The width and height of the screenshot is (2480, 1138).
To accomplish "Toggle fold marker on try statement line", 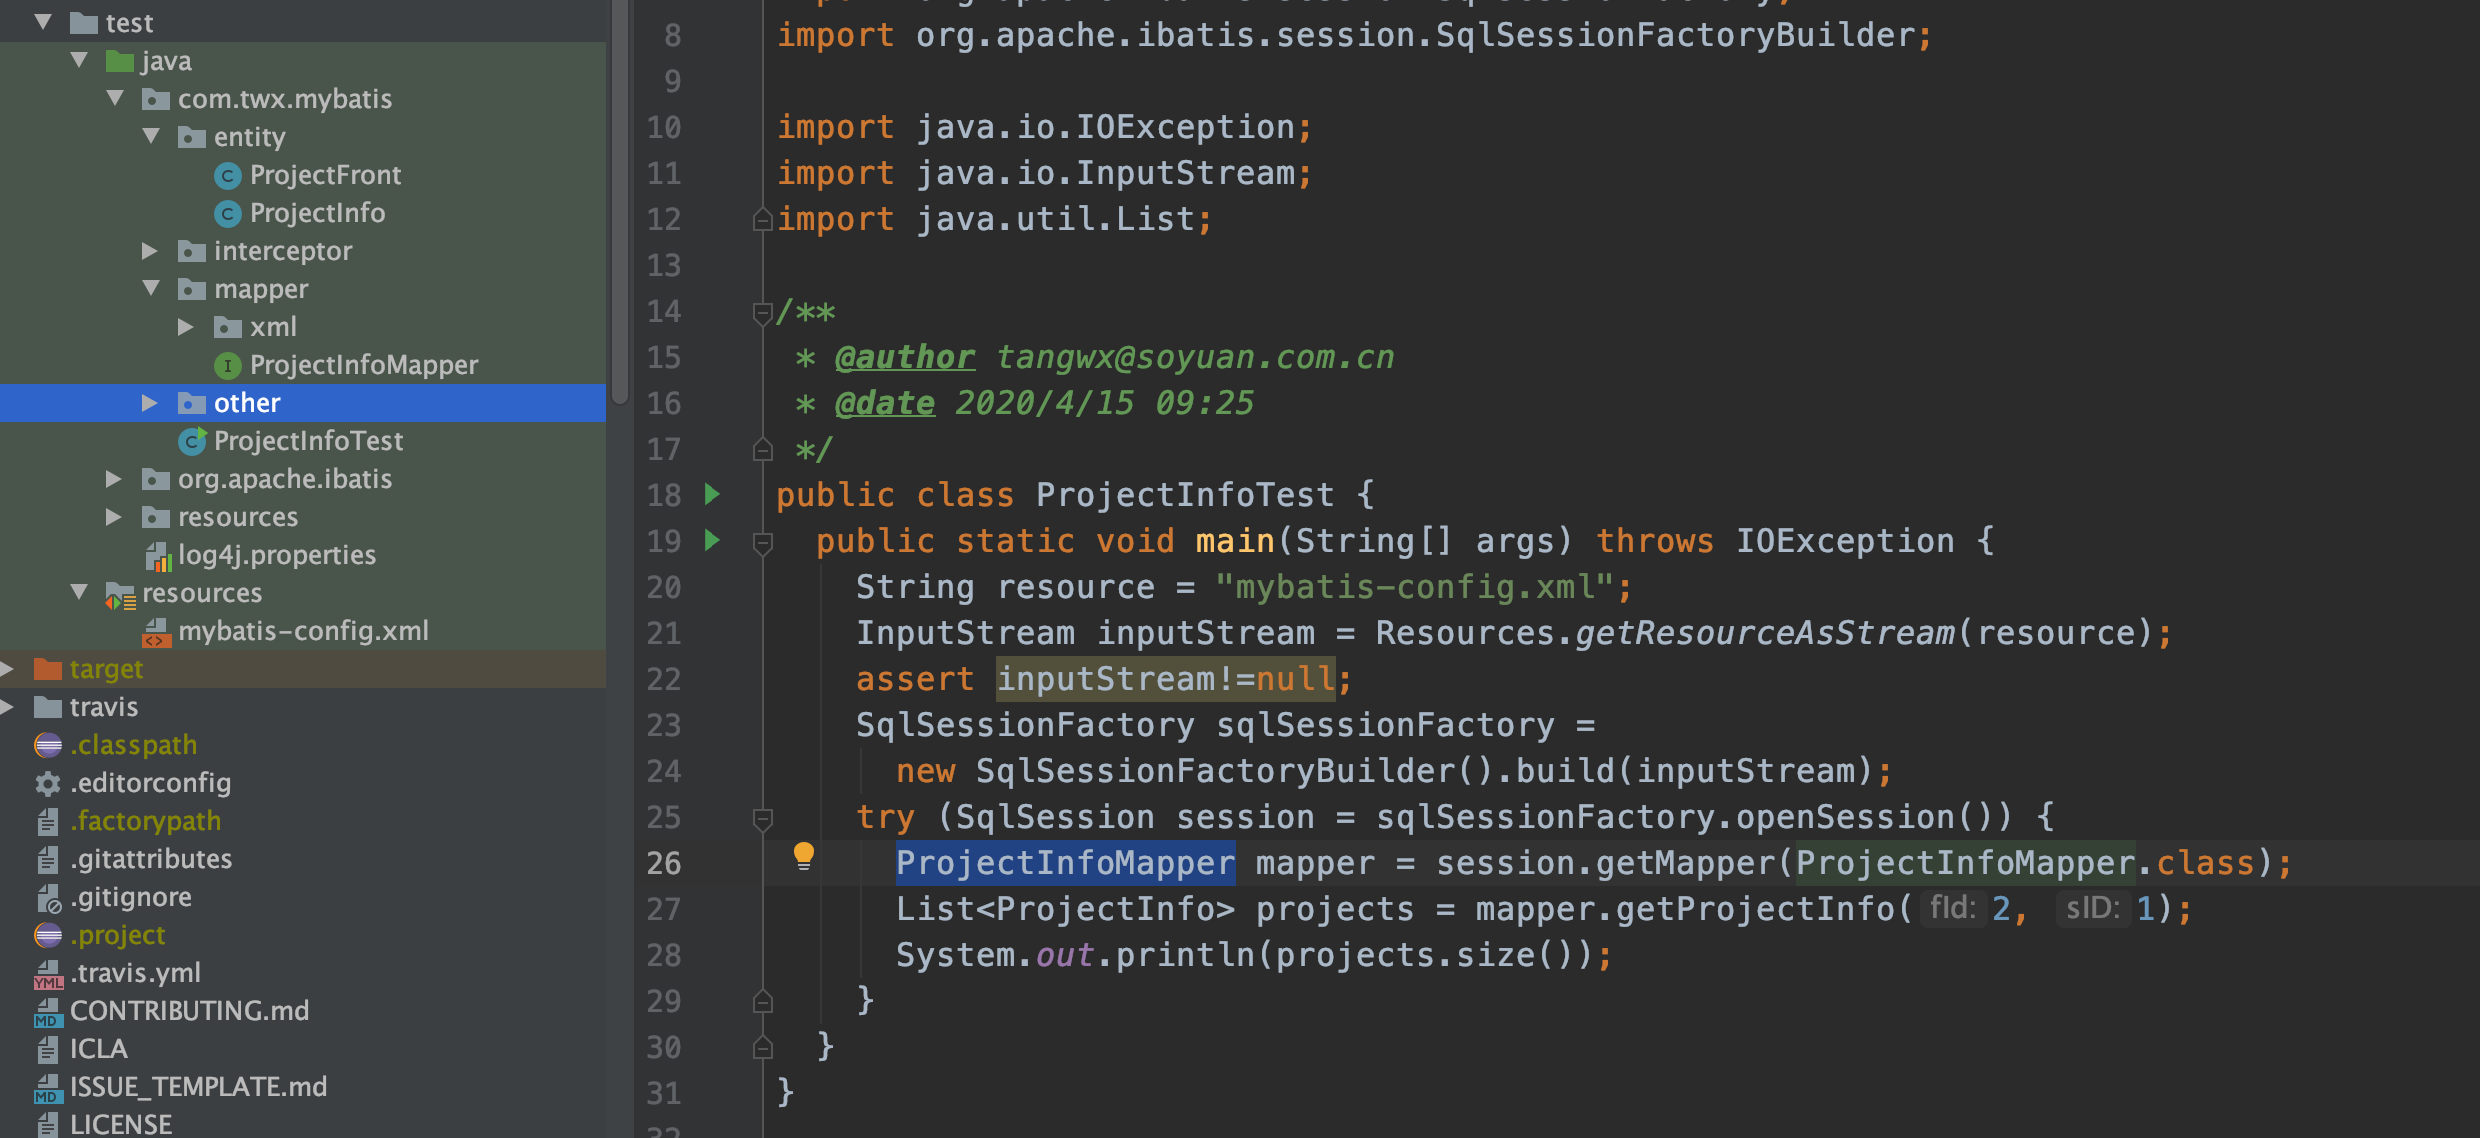I will click(x=762, y=819).
